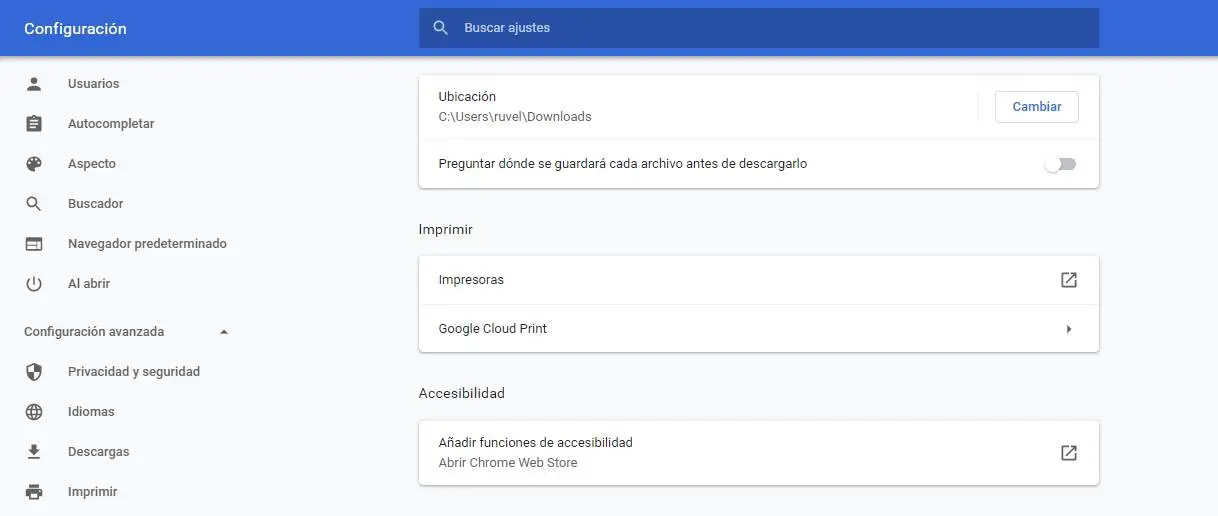Click the Buscador magnifier icon in sidebar
Viewport: 1218px width, 516px height.
[34, 204]
